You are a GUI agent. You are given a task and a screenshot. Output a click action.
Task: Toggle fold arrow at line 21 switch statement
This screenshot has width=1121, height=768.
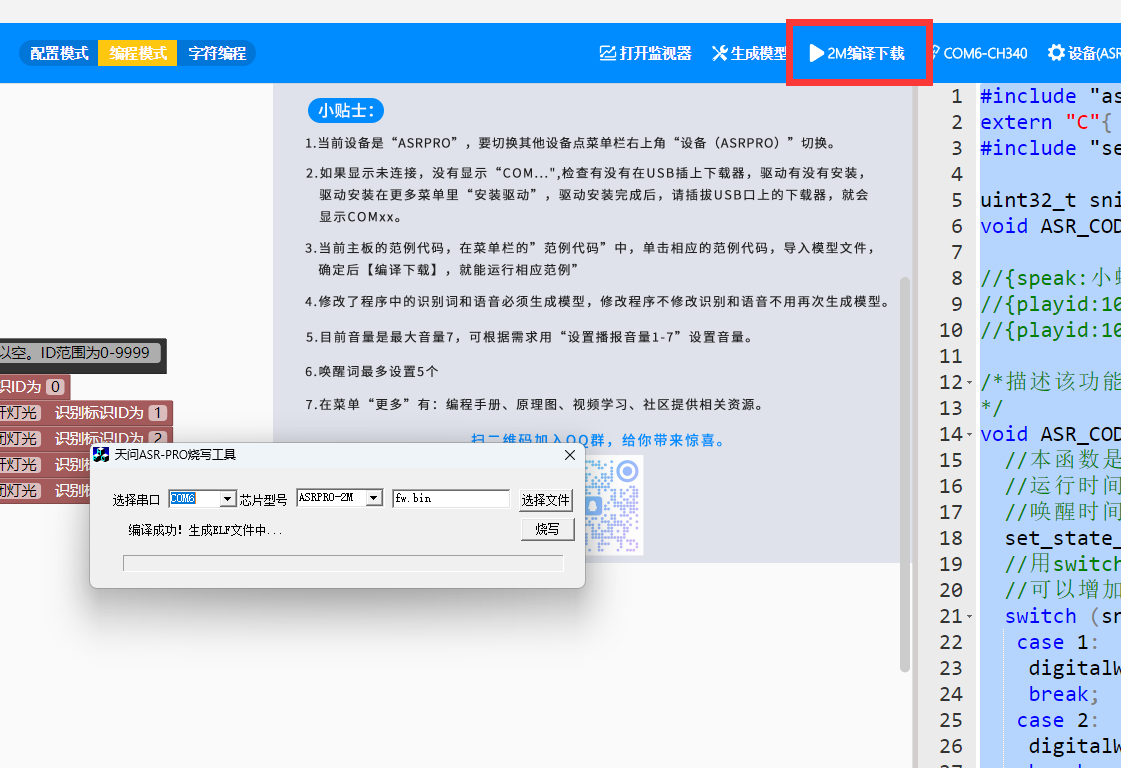(970, 617)
